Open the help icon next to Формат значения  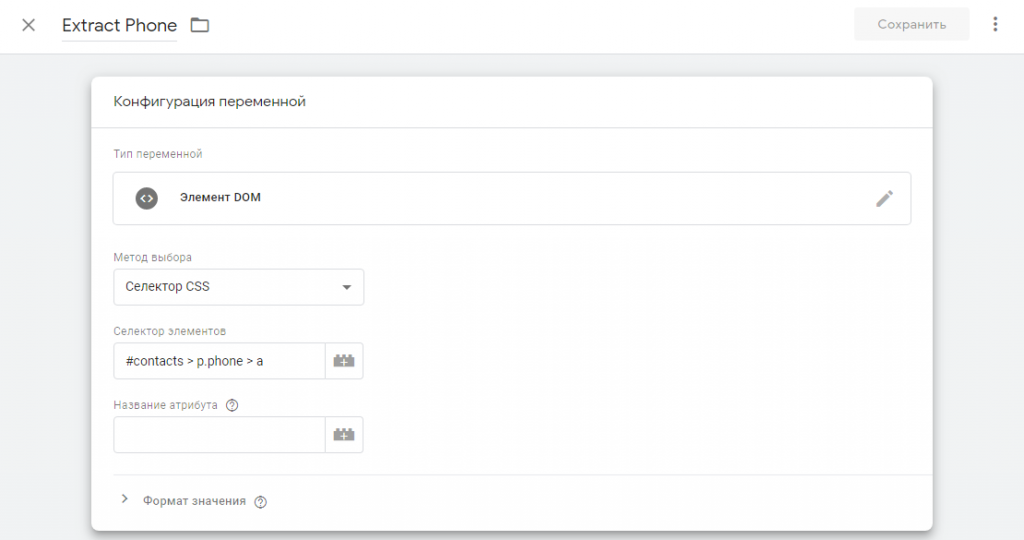[x=261, y=502]
